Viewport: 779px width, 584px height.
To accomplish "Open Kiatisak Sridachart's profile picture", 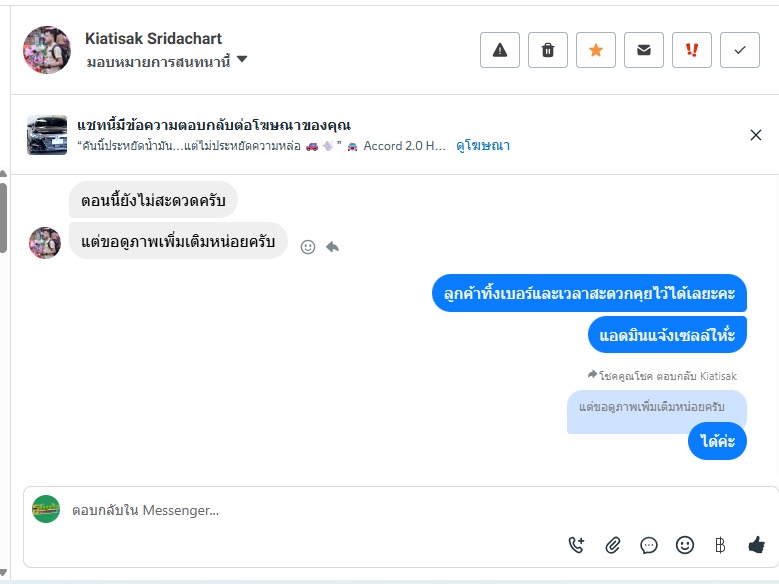I will (47, 50).
